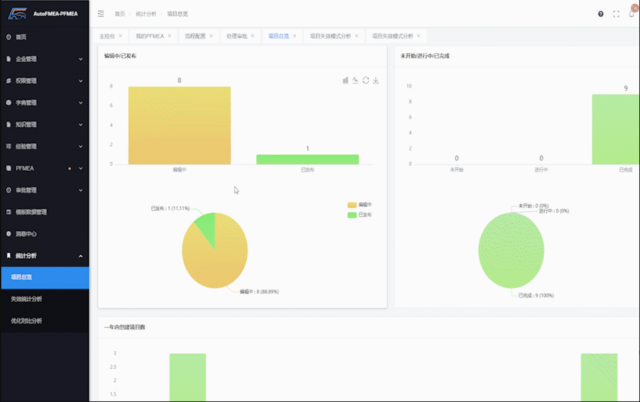This screenshot has height=402, width=640.
Task: Click the green 已完成 bar with value 9
Action: tap(615, 129)
